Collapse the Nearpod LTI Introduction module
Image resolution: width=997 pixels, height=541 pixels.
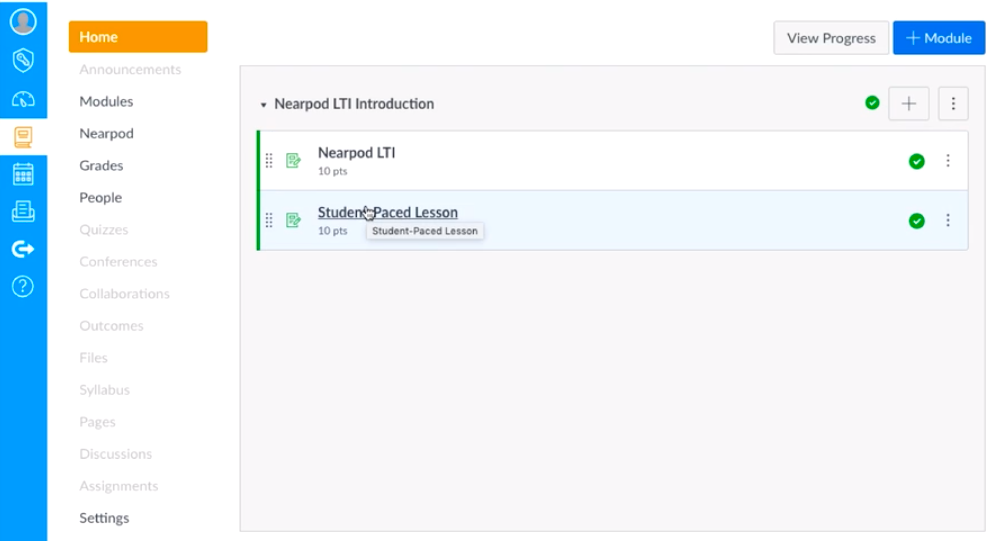(264, 104)
